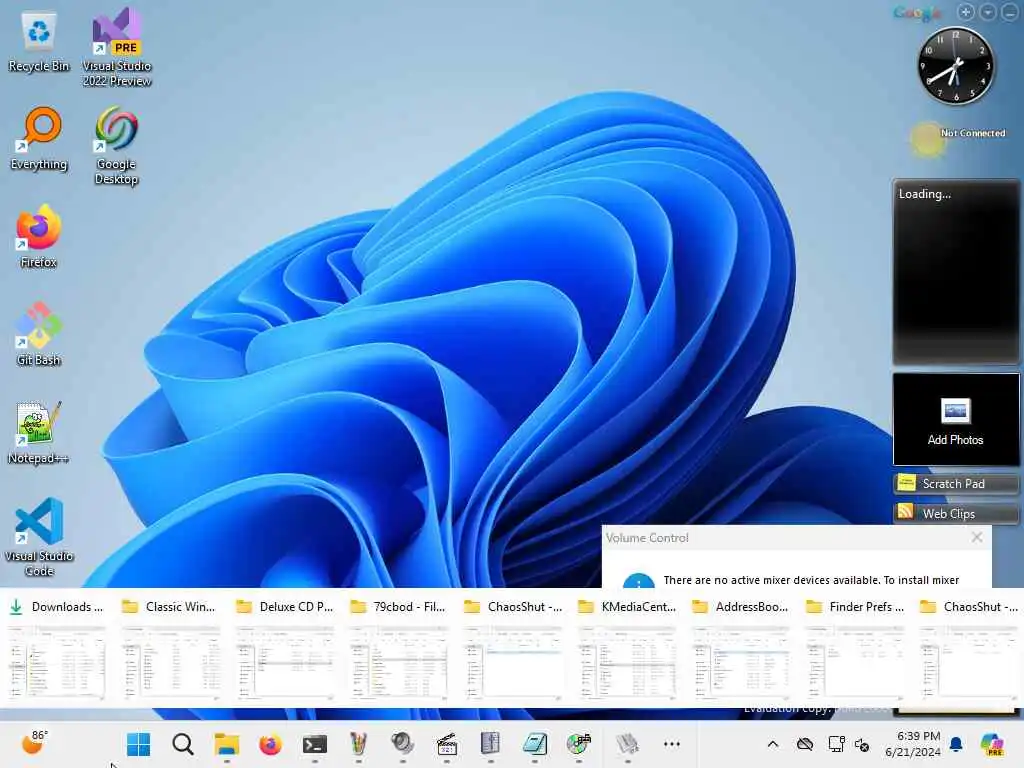Click Add Photos in sidebar gadget
This screenshot has width=1024, height=768.
955,420
